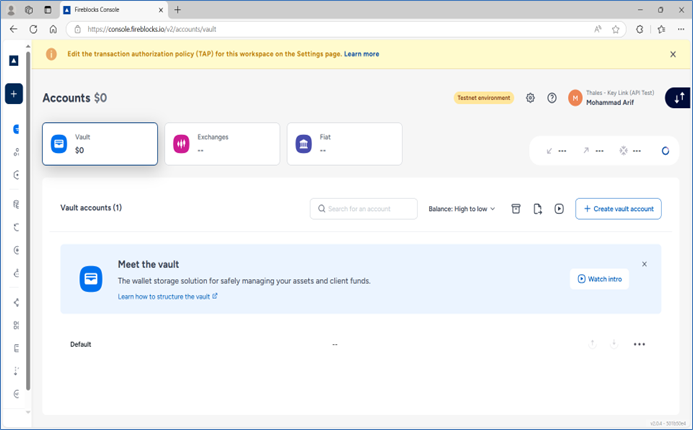Click the loading spinner in the activity pill
Viewport: 693px width, 430px height.
665,151
